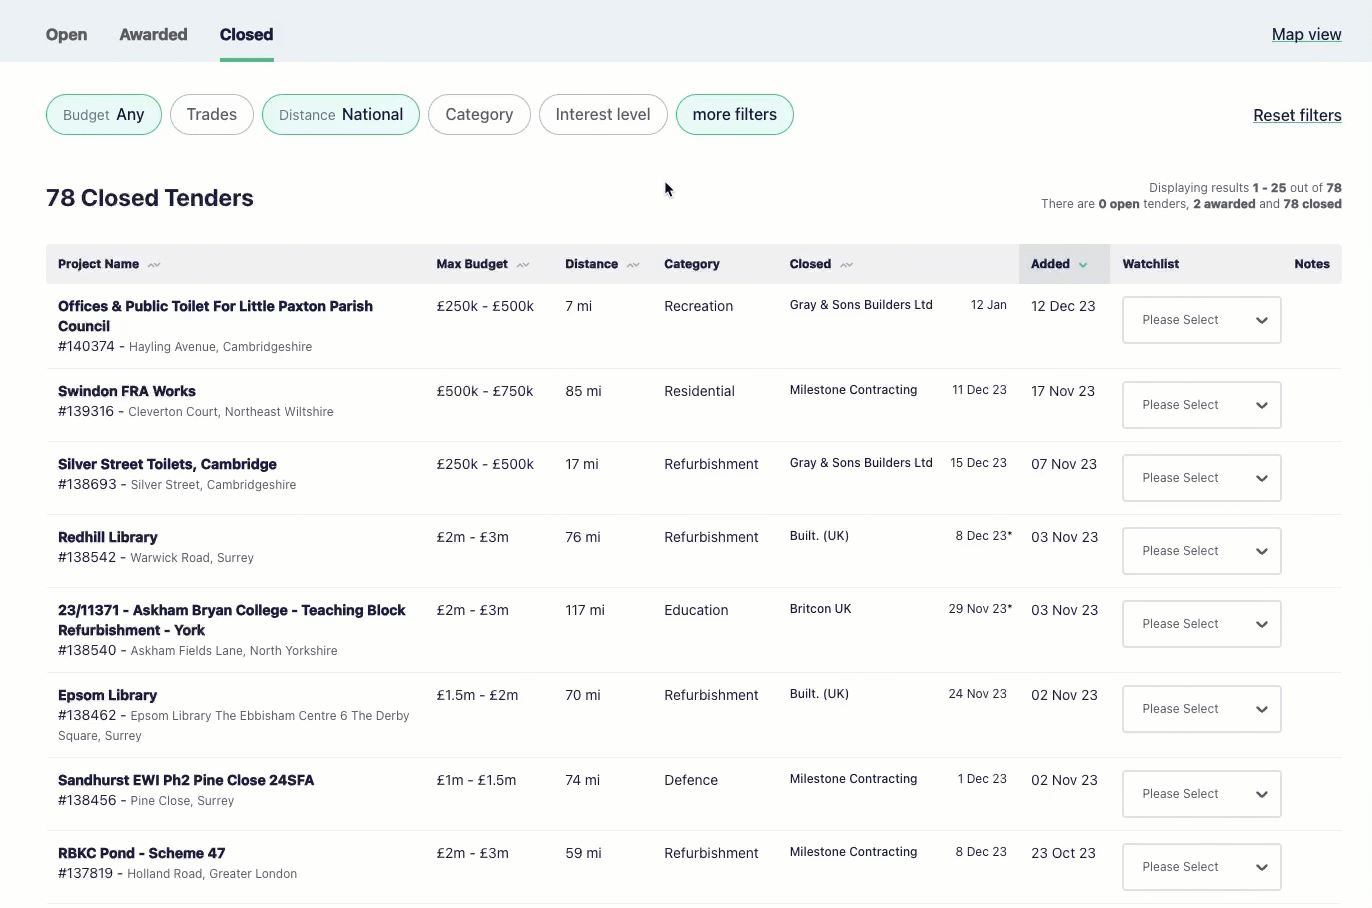The height and width of the screenshot is (908, 1372).
Task: Open watchlist dropdown for Redhill Library
Action: [x=1202, y=551]
